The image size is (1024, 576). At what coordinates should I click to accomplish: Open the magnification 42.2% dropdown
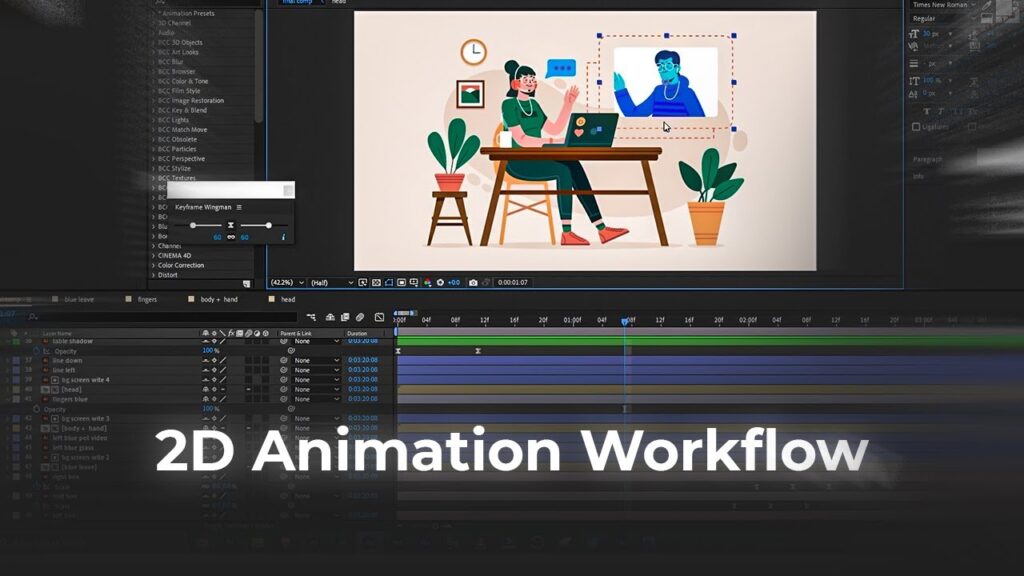point(286,283)
